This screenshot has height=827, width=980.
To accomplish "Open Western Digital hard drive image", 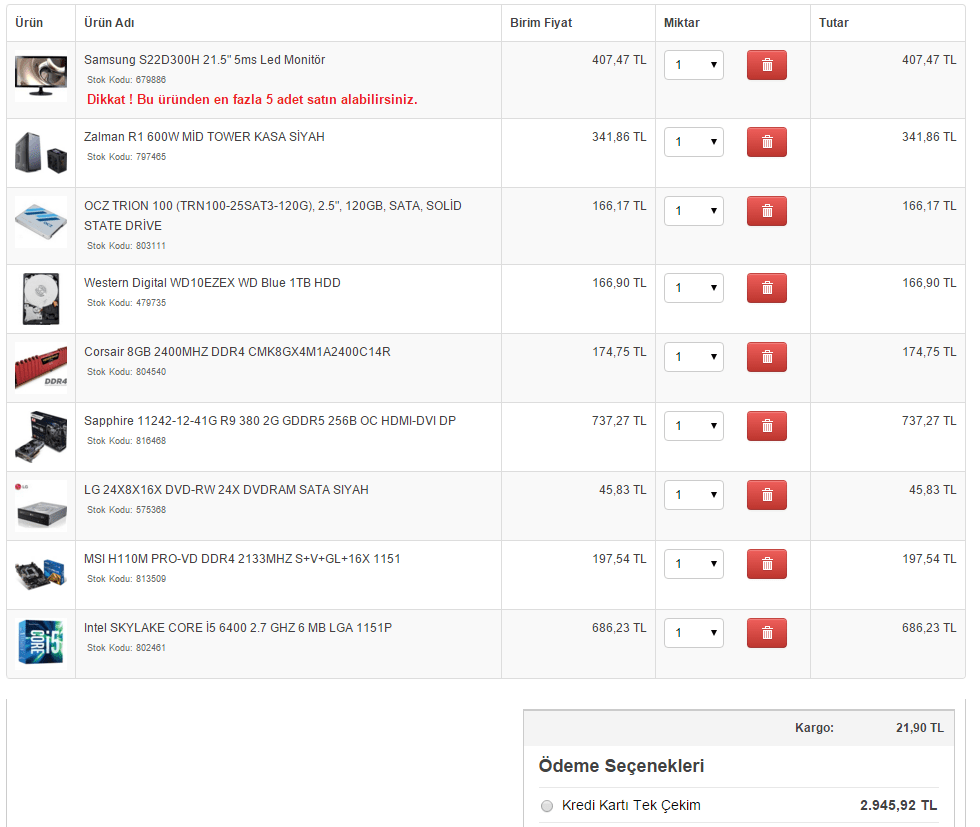I will [x=41, y=299].
